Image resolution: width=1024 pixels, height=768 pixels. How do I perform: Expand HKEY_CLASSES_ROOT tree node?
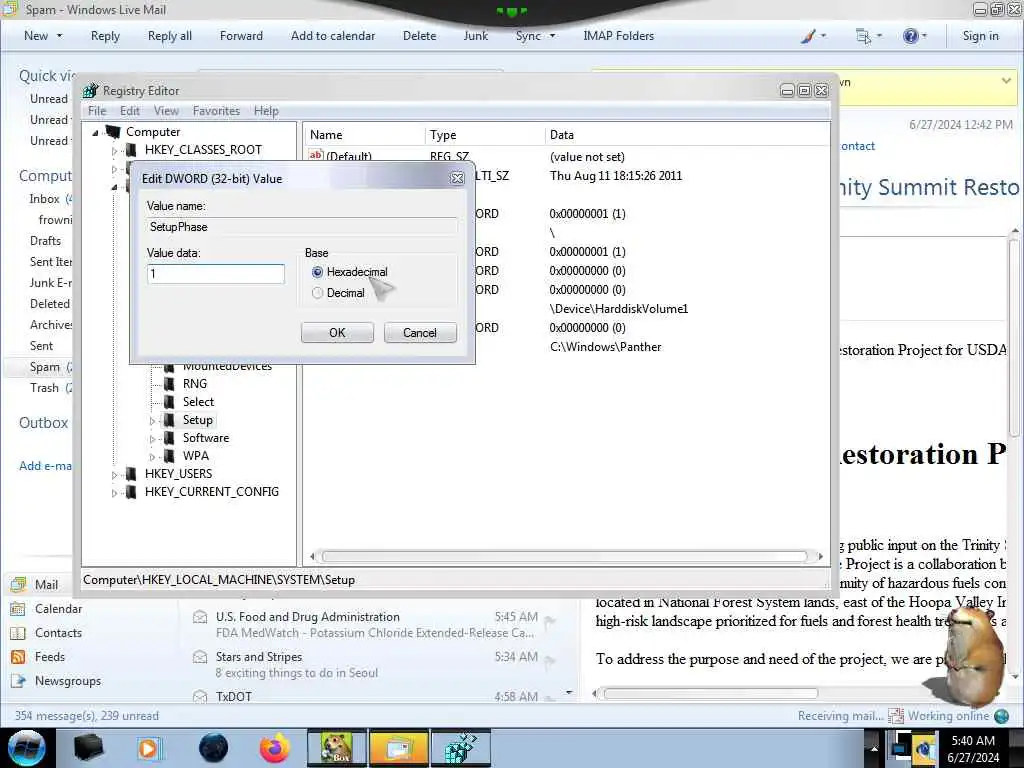click(114, 151)
